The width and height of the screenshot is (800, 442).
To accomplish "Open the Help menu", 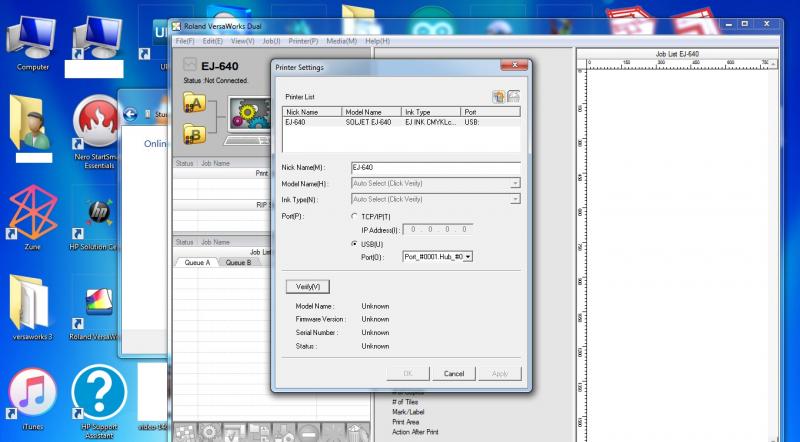I will click(377, 41).
